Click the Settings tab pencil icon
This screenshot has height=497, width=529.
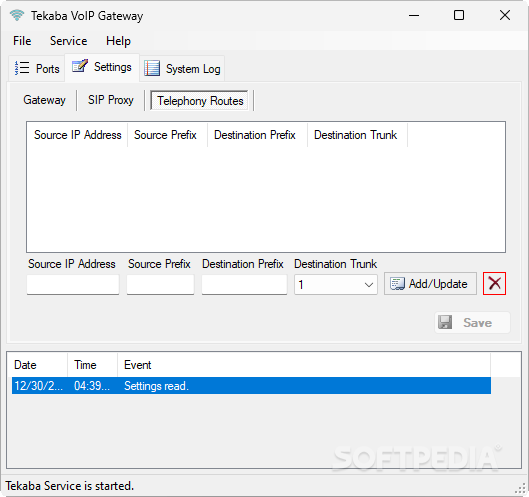[80, 66]
